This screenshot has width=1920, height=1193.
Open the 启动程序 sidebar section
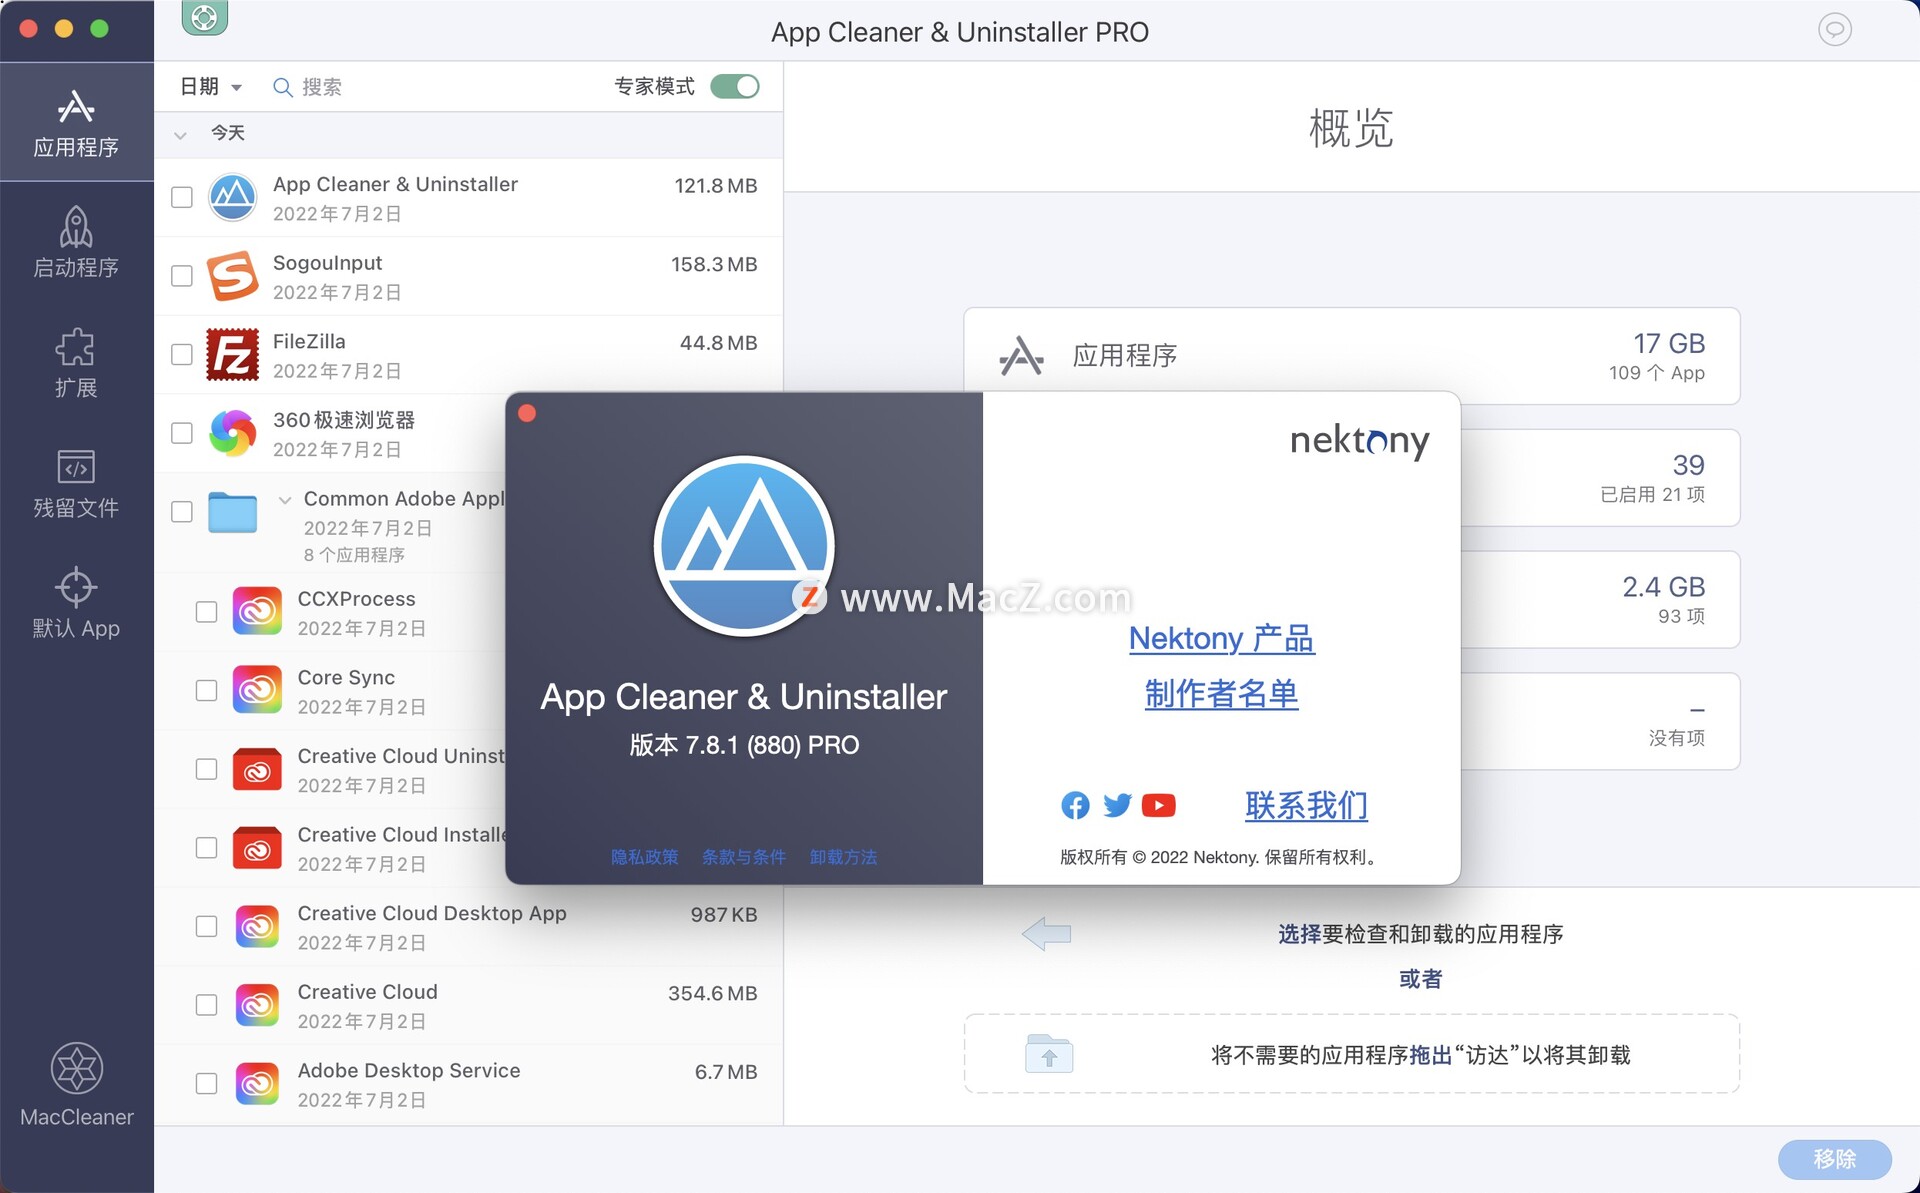[76, 242]
